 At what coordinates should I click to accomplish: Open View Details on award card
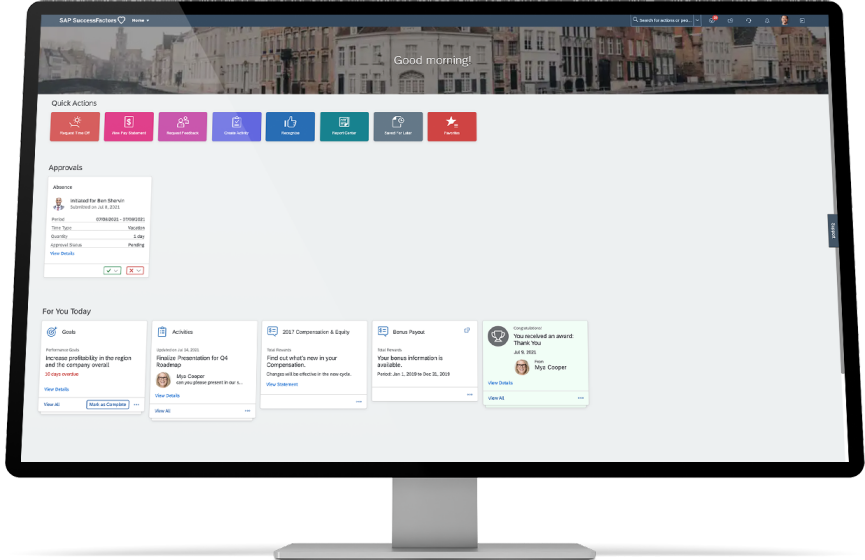pyautogui.click(x=500, y=383)
